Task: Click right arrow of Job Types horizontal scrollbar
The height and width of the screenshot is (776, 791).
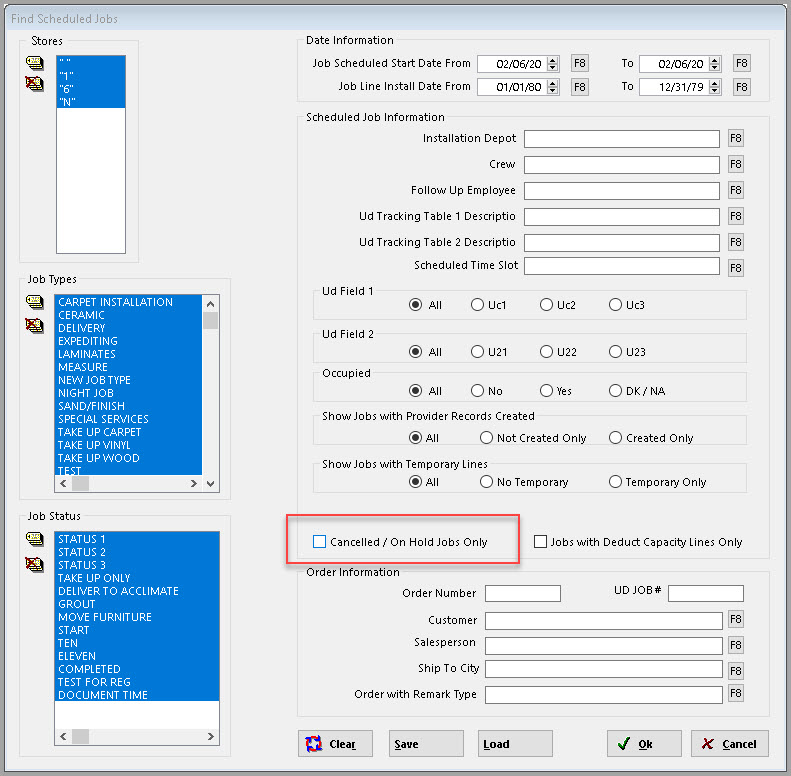Action: point(194,484)
